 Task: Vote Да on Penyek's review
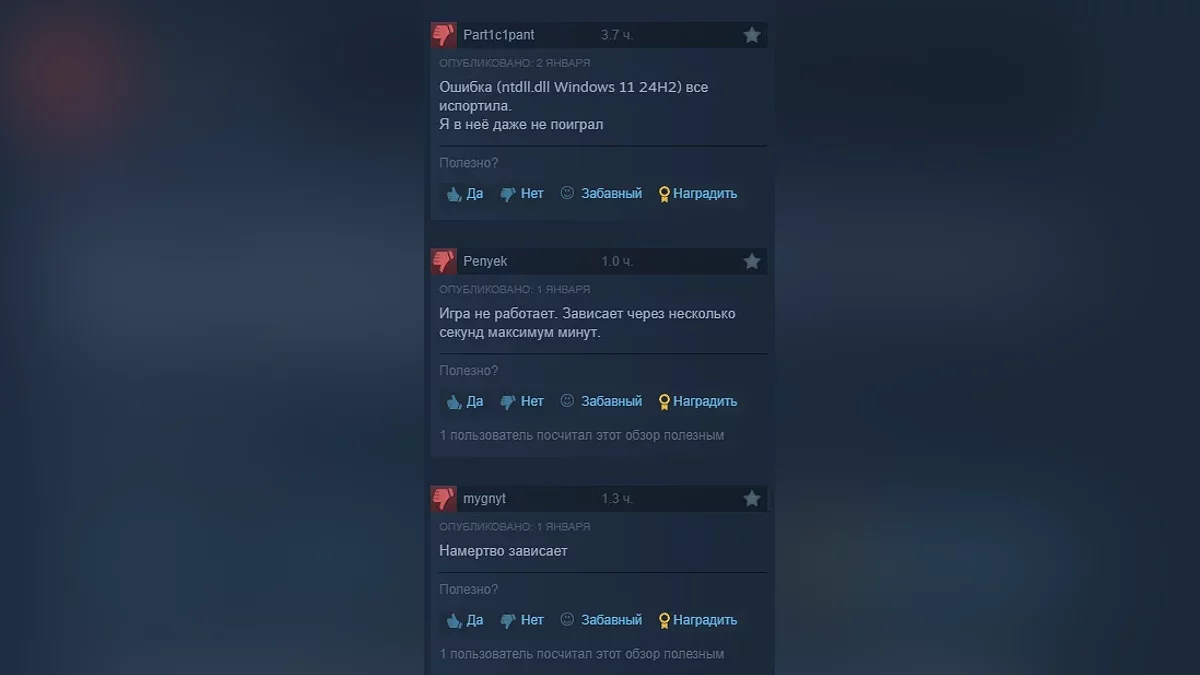tap(465, 401)
